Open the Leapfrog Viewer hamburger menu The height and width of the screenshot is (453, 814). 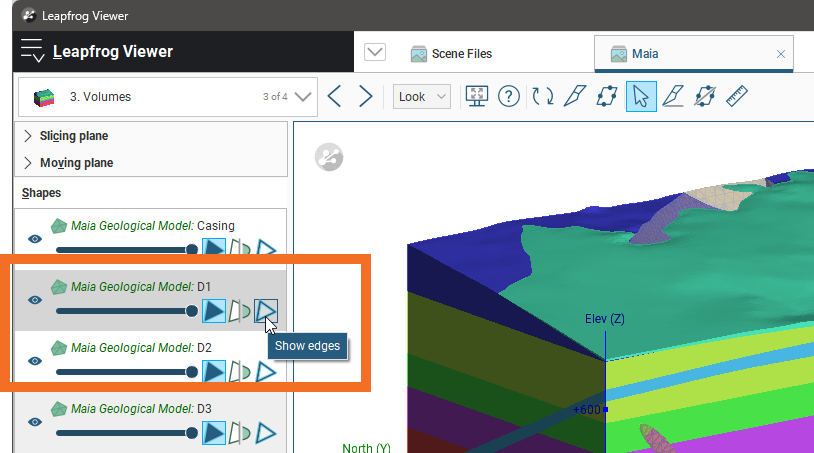(32, 51)
